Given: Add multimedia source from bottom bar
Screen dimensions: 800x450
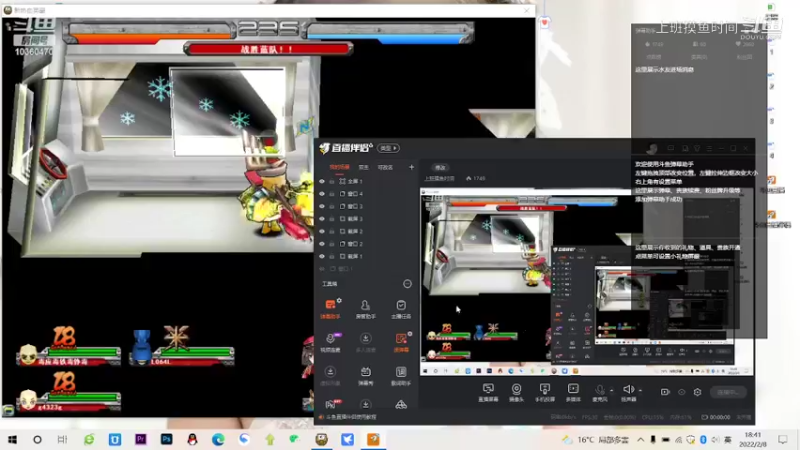Looking at the screenshot, I should (573, 392).
